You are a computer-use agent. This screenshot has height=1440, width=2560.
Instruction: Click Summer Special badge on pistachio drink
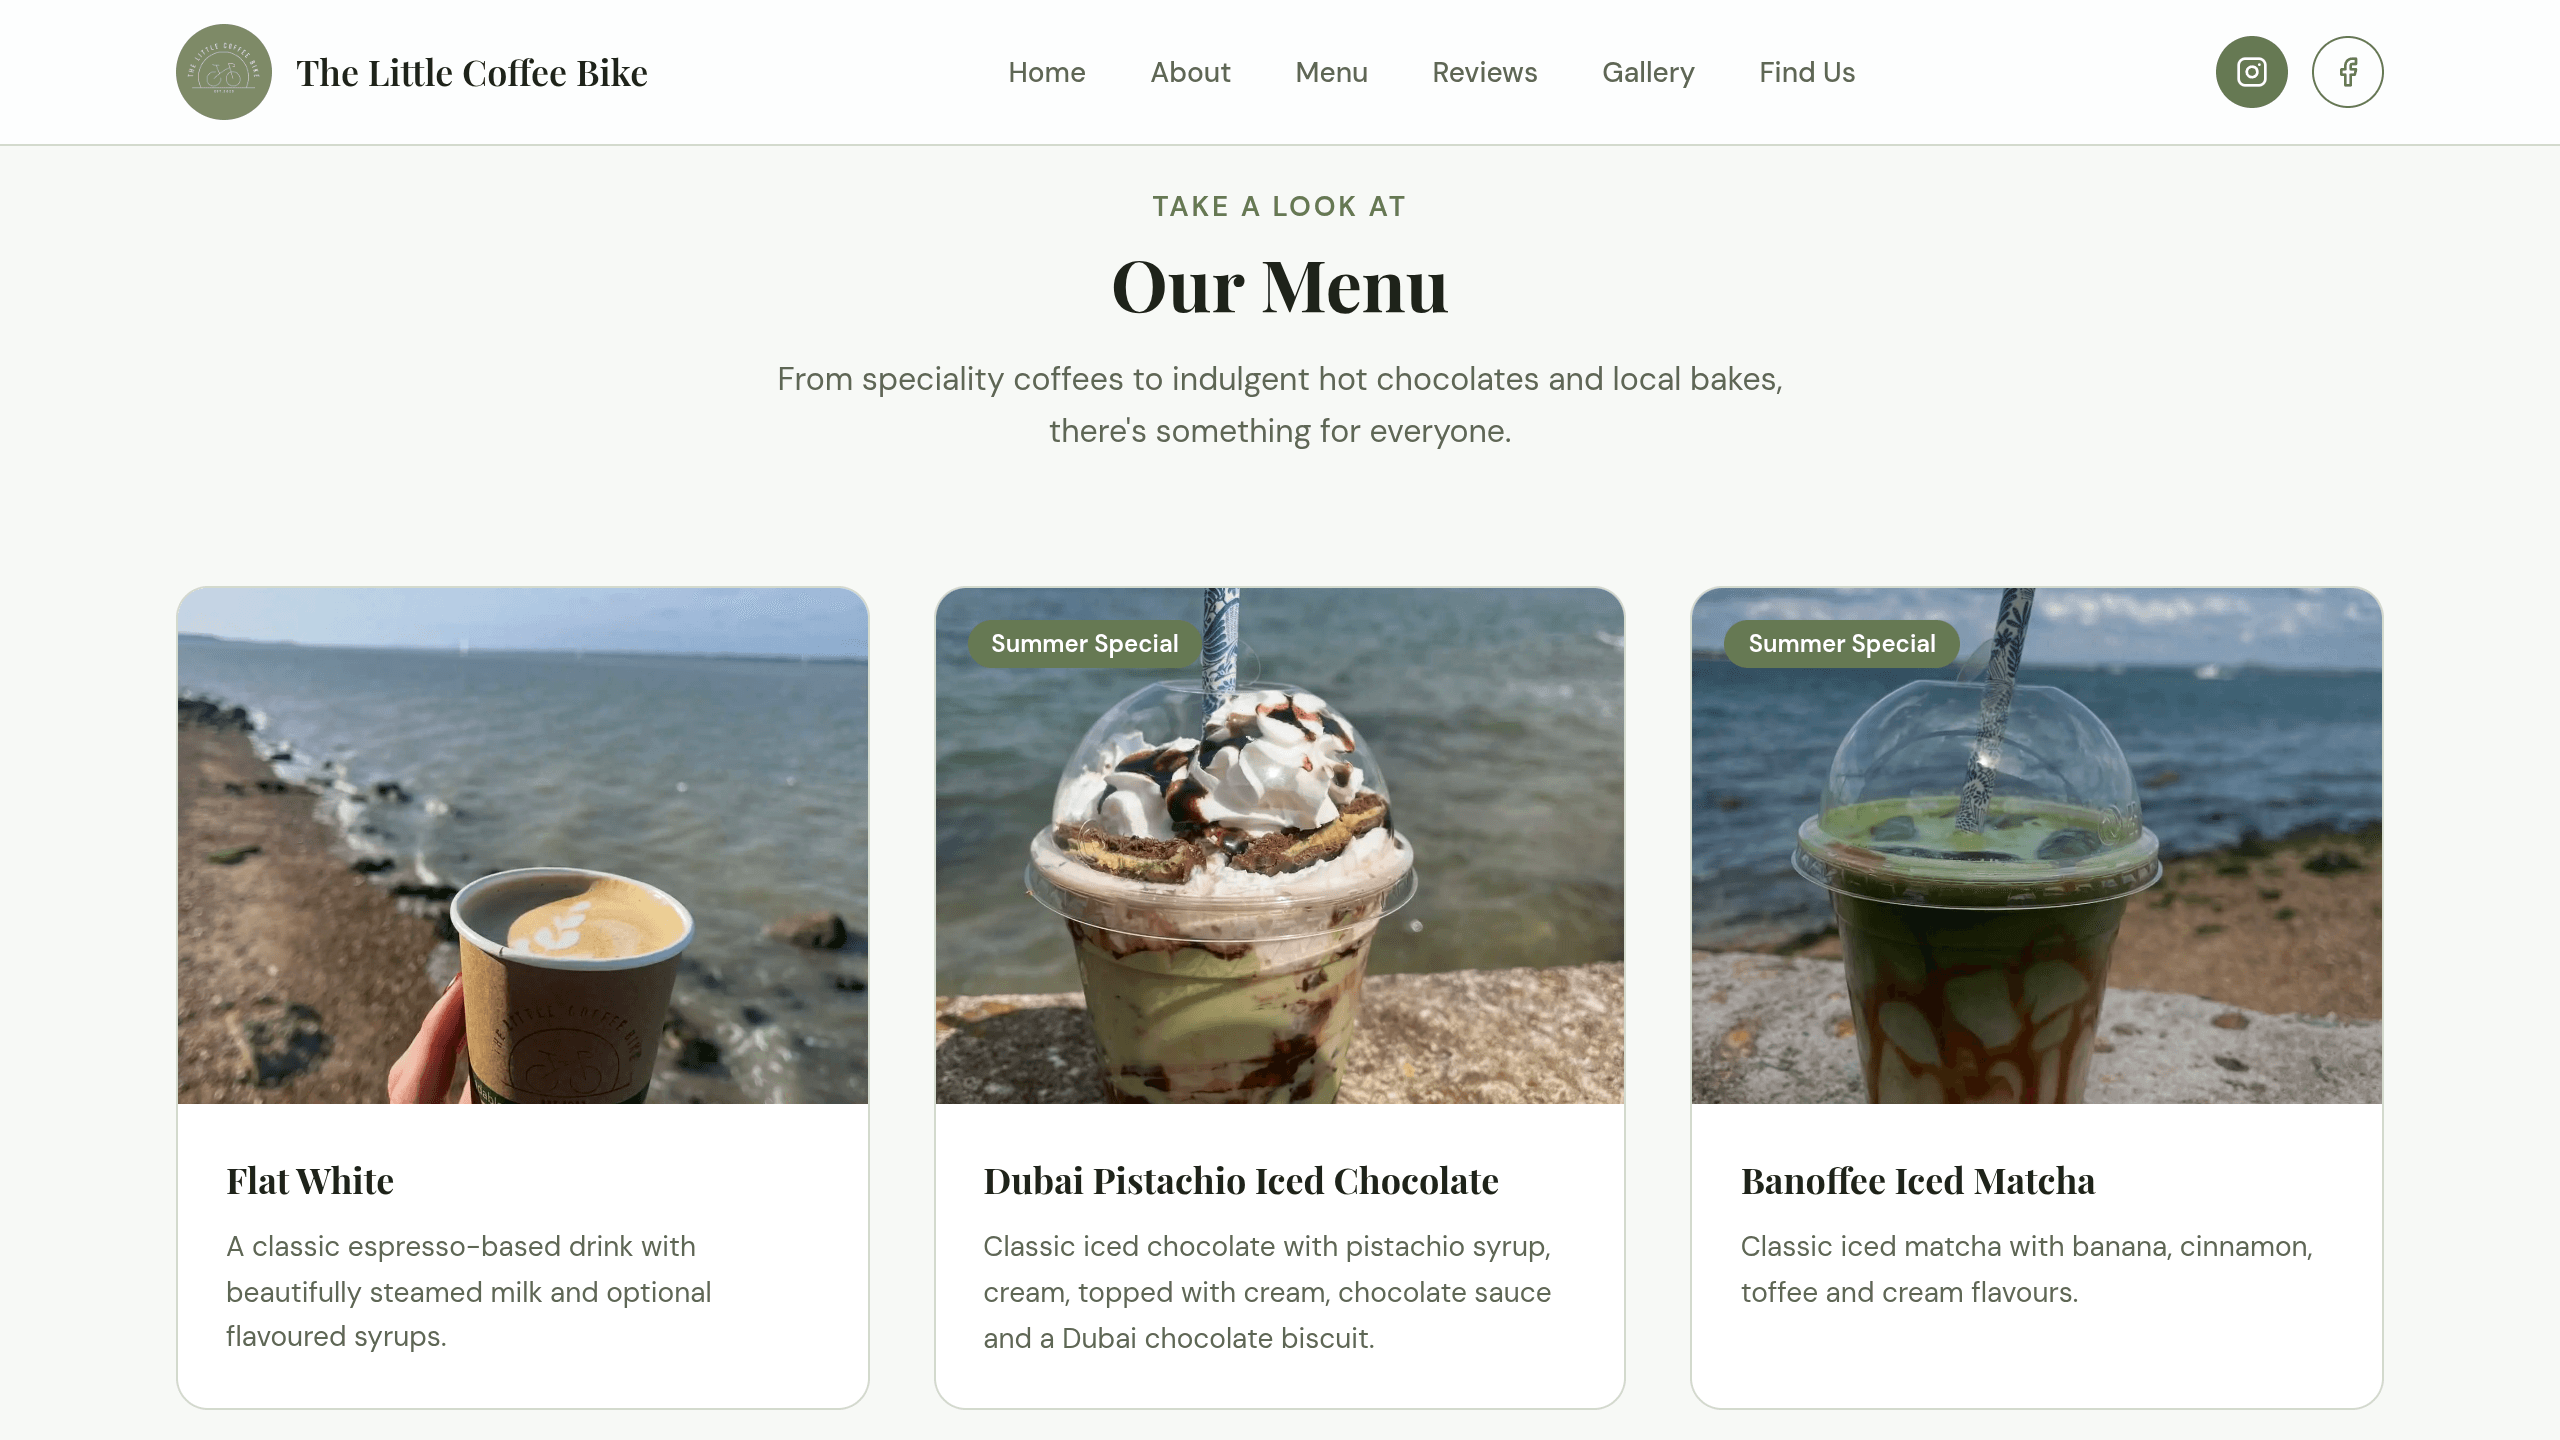[1085, 643]
